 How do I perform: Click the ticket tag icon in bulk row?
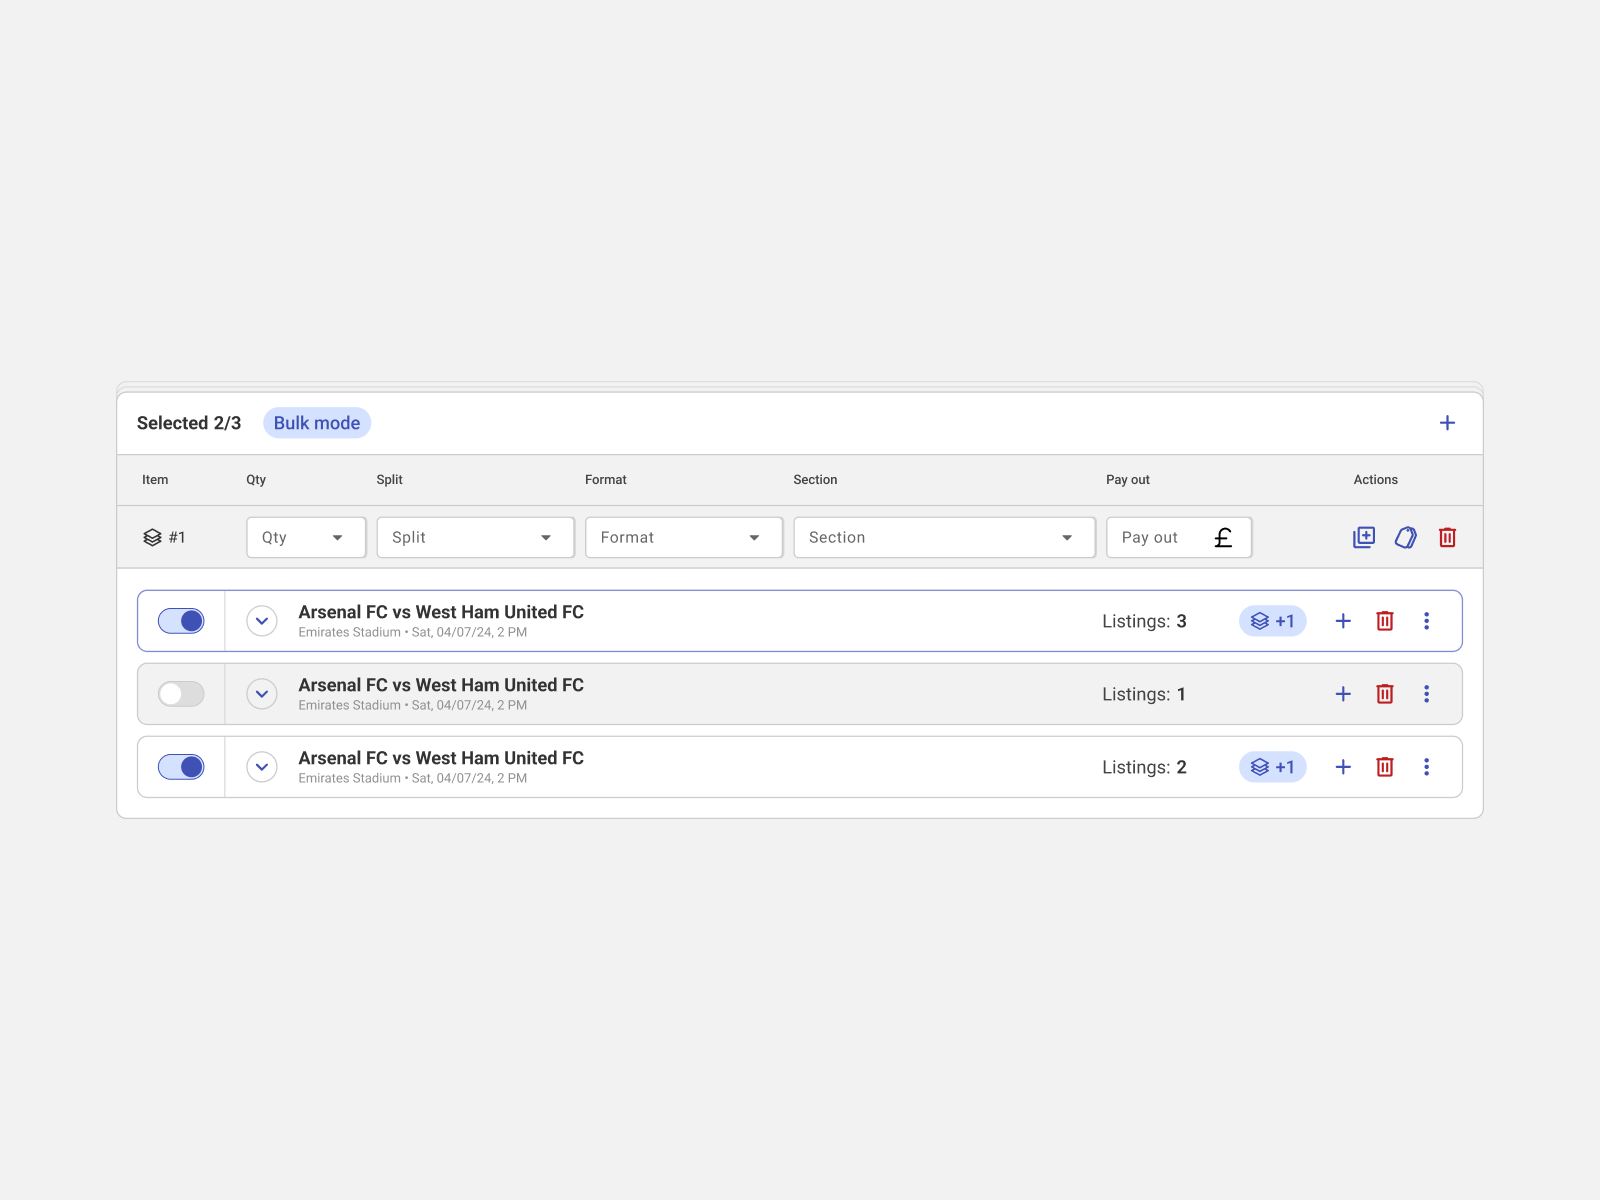coord(1406,537)
